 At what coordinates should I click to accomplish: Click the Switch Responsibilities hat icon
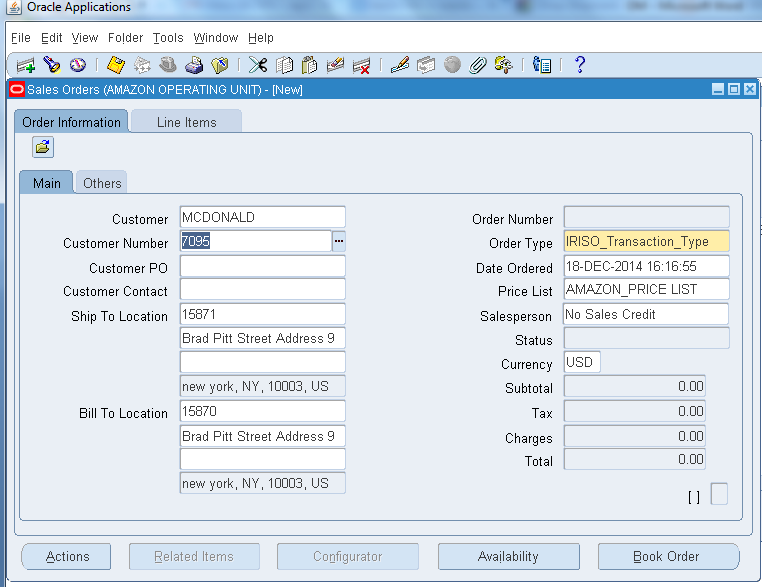(x=168, y=65)
